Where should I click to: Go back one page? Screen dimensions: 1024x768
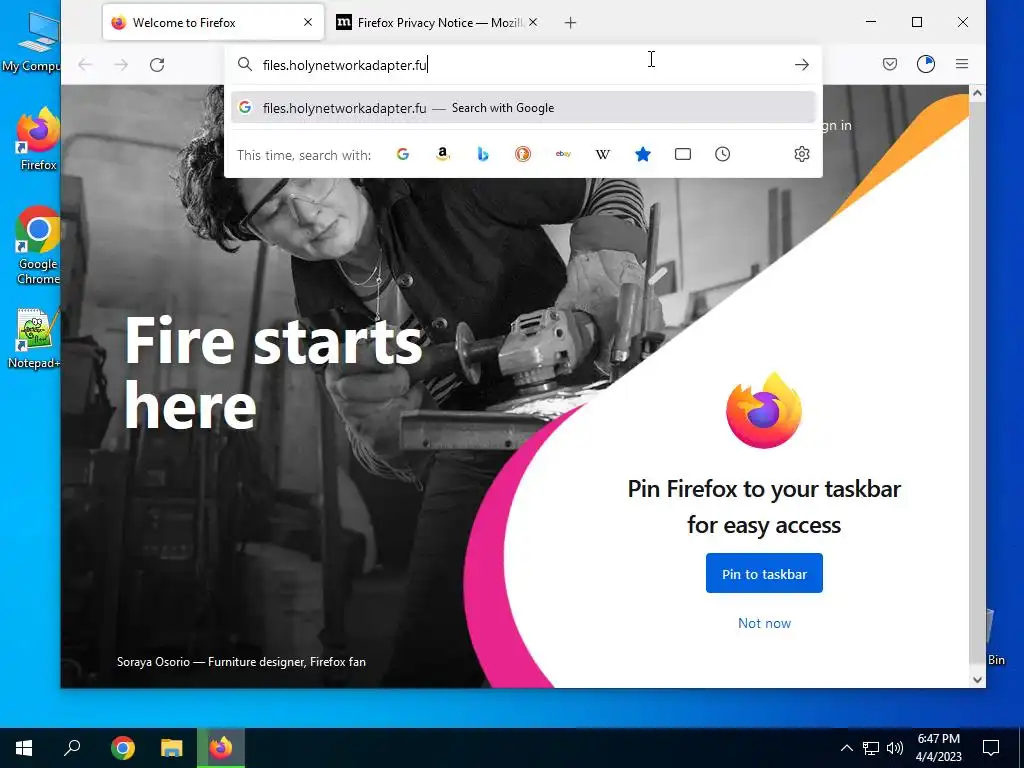click(85, 65)
